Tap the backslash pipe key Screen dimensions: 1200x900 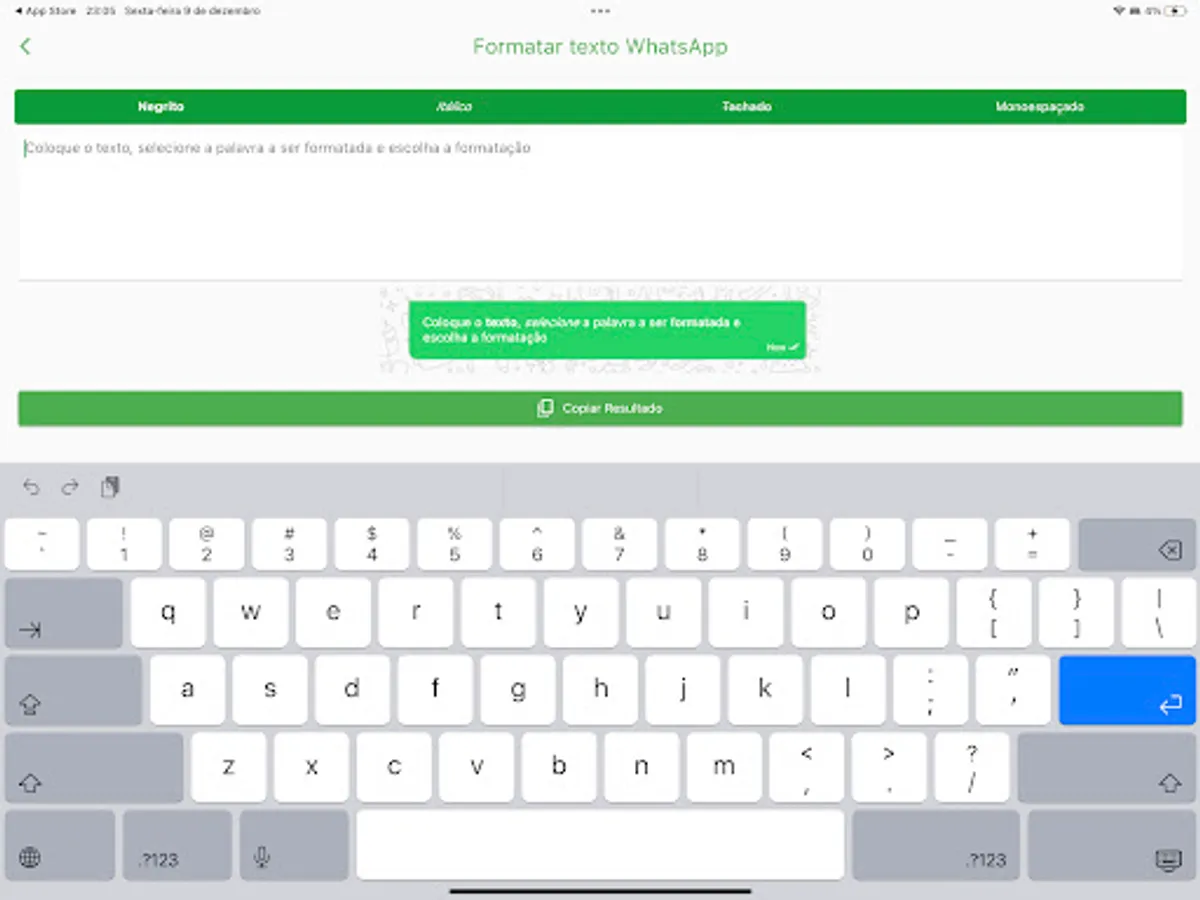click(x=1159, y=613)
